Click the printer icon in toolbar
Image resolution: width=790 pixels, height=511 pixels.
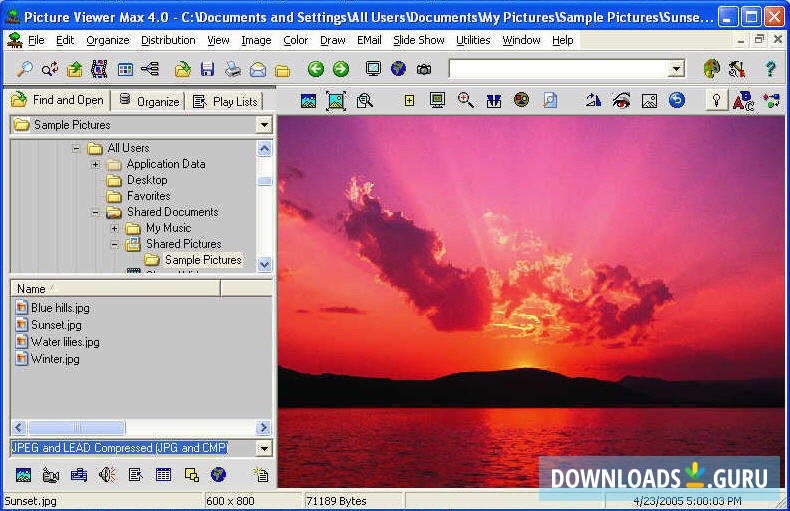232,69
